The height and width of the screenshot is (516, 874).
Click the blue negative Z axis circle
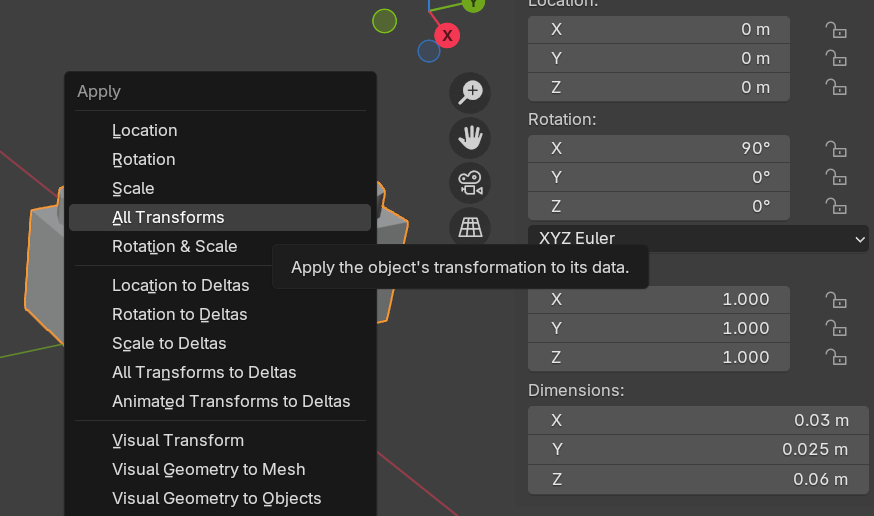[429, 50]
